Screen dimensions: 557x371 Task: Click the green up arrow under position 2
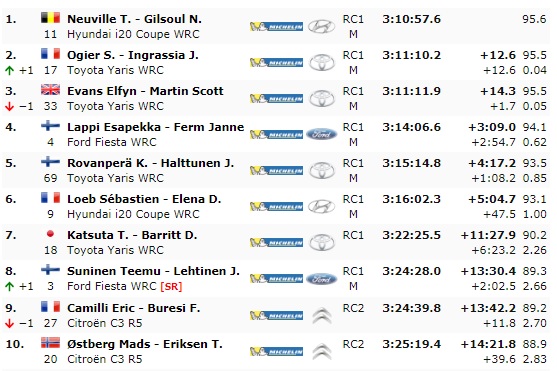point(10,70)
